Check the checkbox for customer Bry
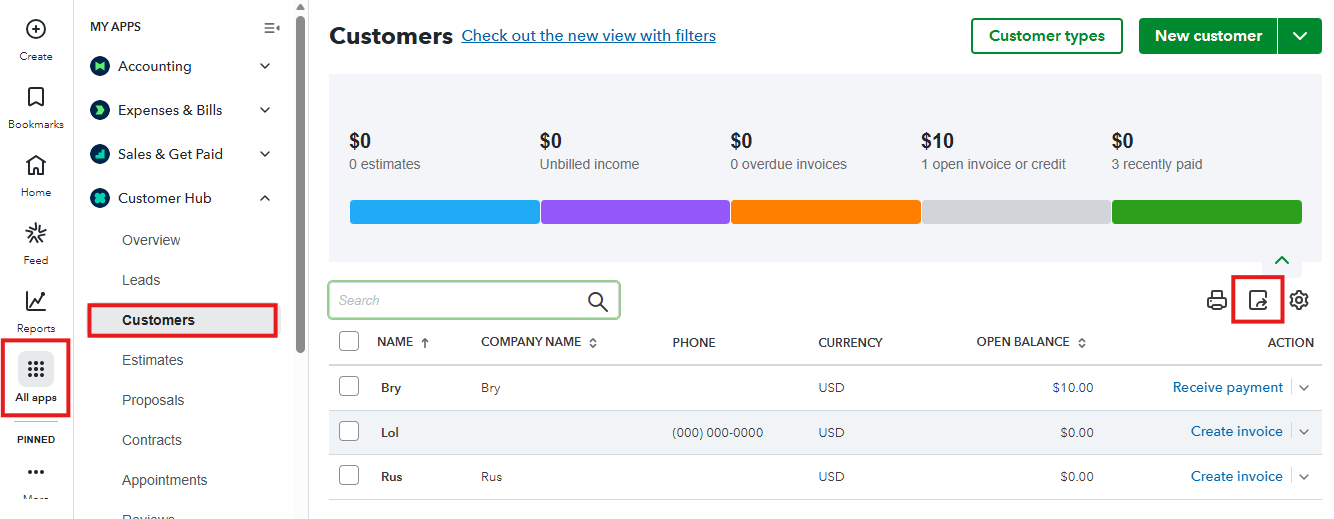Viewport: 1334px width, 519px height. pyautogui.click(x=349, y=387)
